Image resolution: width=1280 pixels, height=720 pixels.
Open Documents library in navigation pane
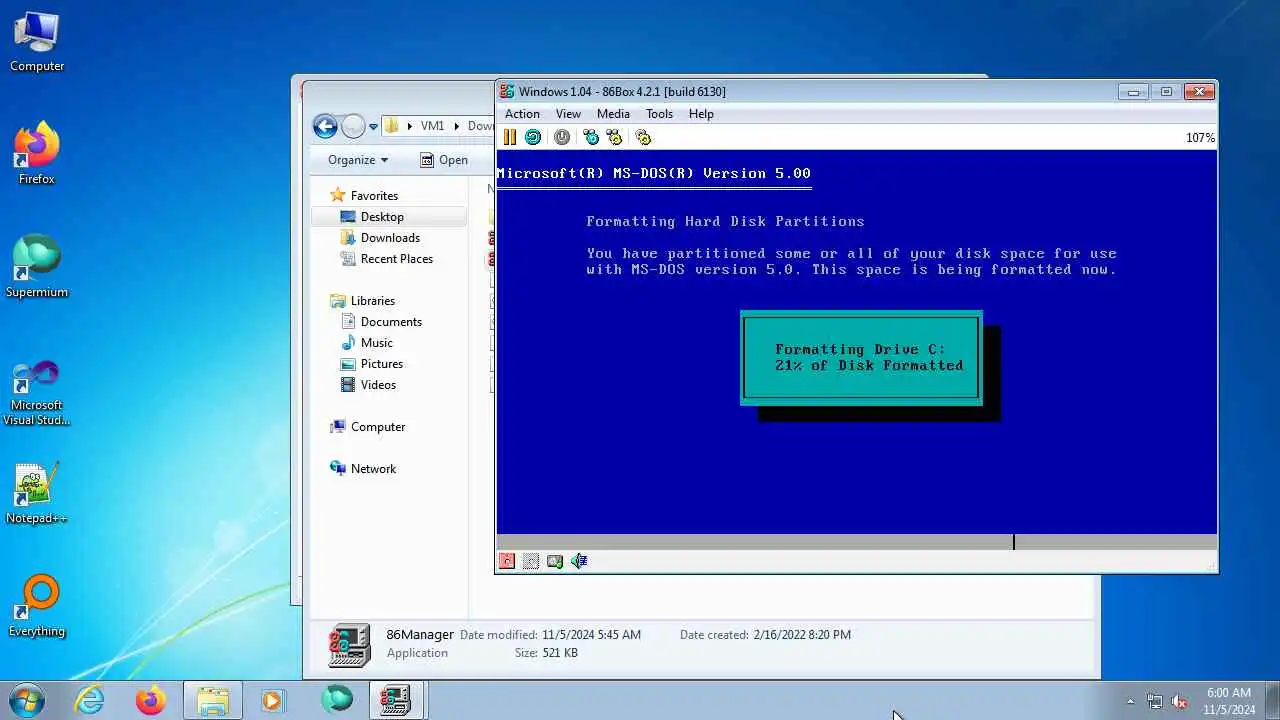click(391, 322)
